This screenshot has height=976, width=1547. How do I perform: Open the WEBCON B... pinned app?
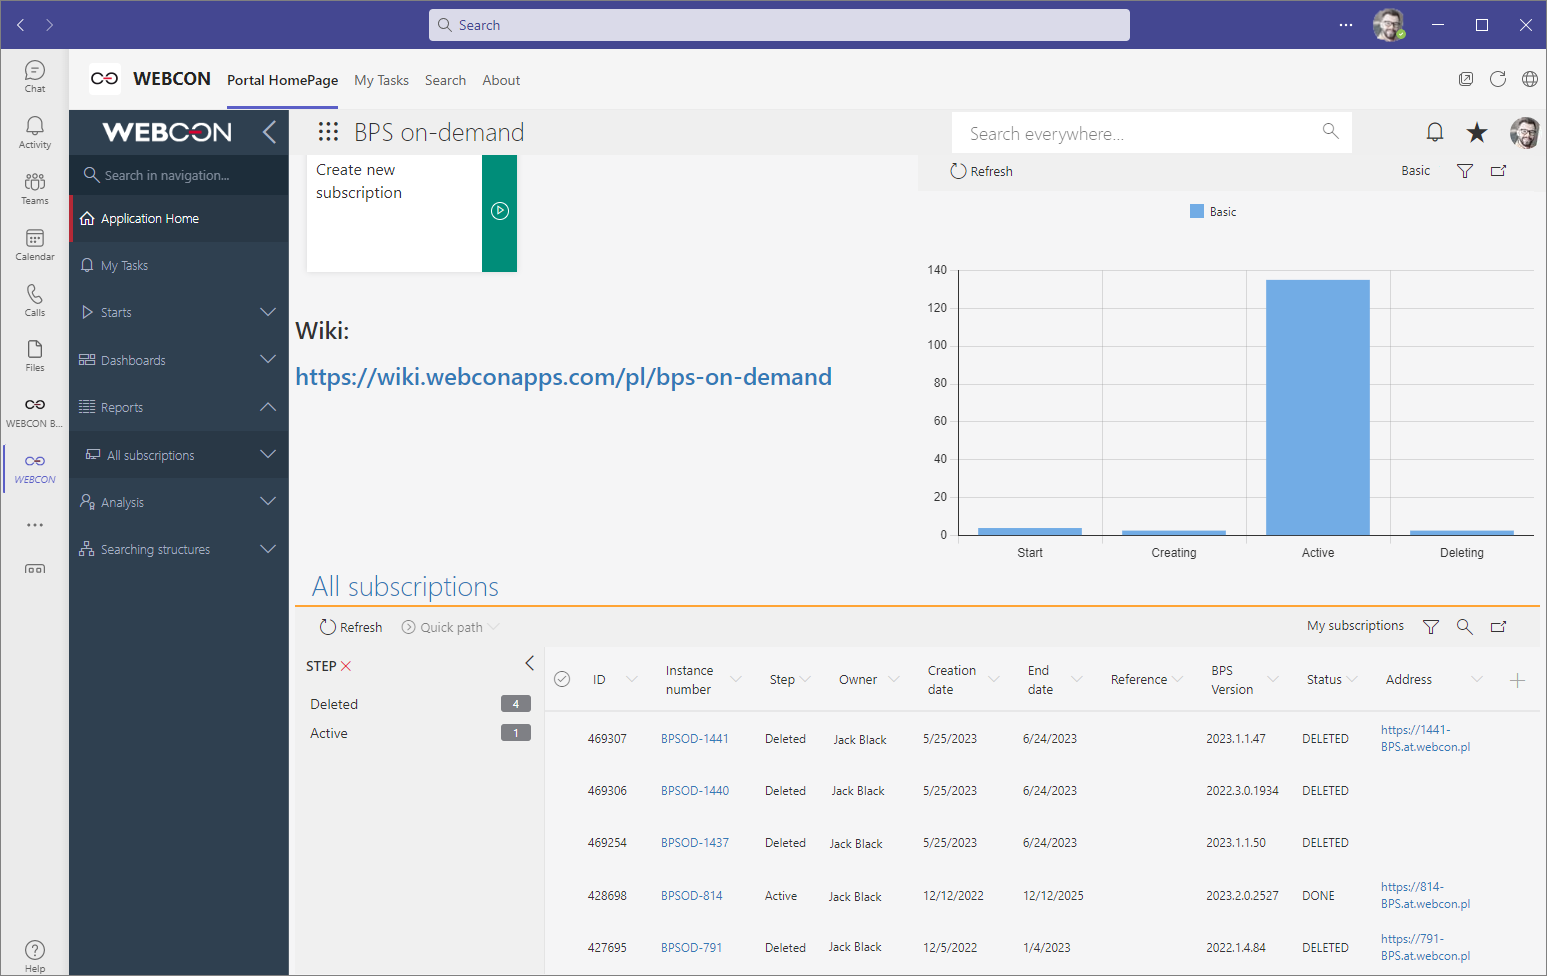[x=35, y=411]
